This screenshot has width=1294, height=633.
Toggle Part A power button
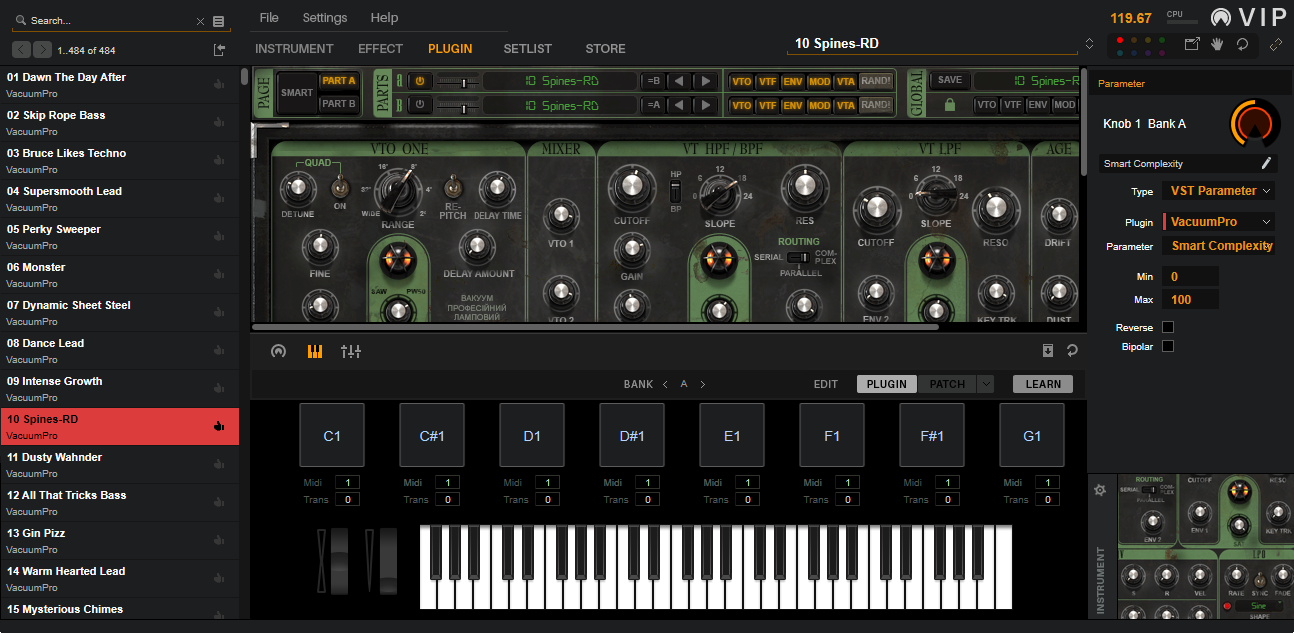(419, 81)
